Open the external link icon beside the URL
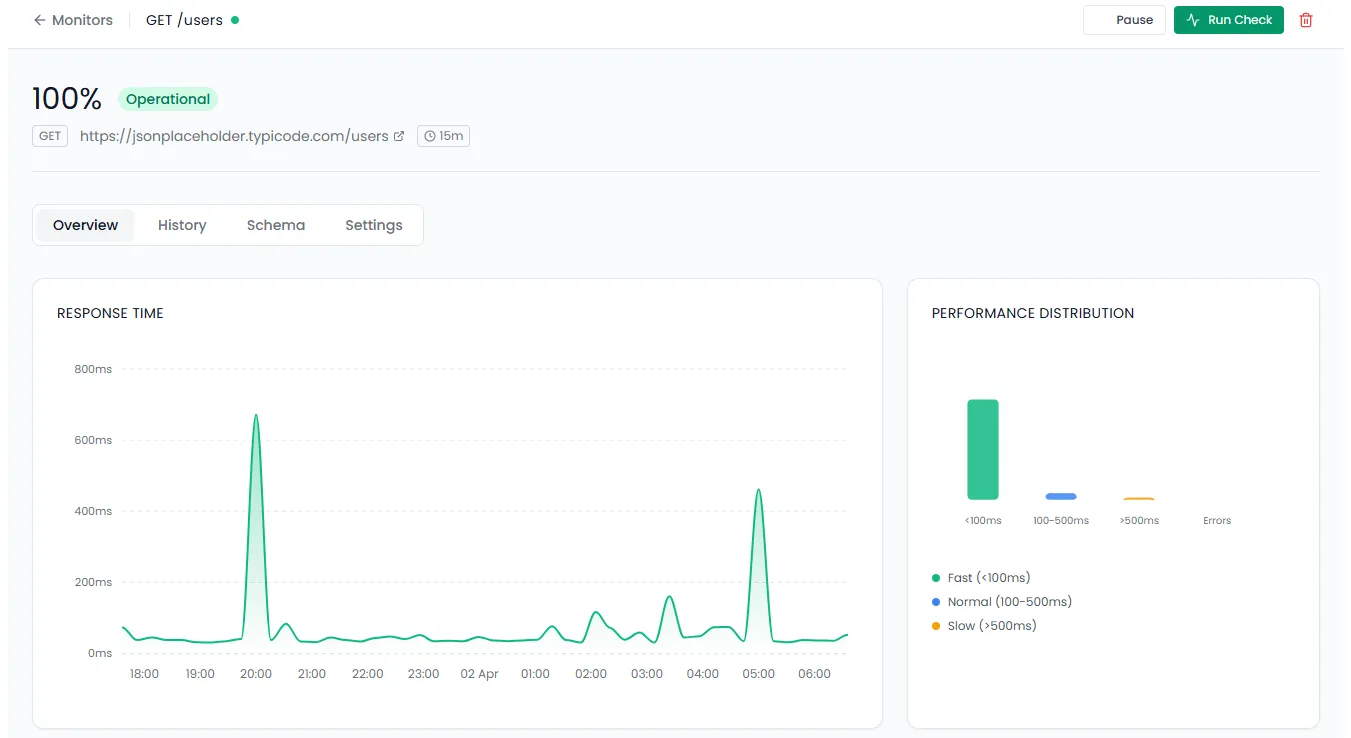1351x738 pixels. (400, 135)
